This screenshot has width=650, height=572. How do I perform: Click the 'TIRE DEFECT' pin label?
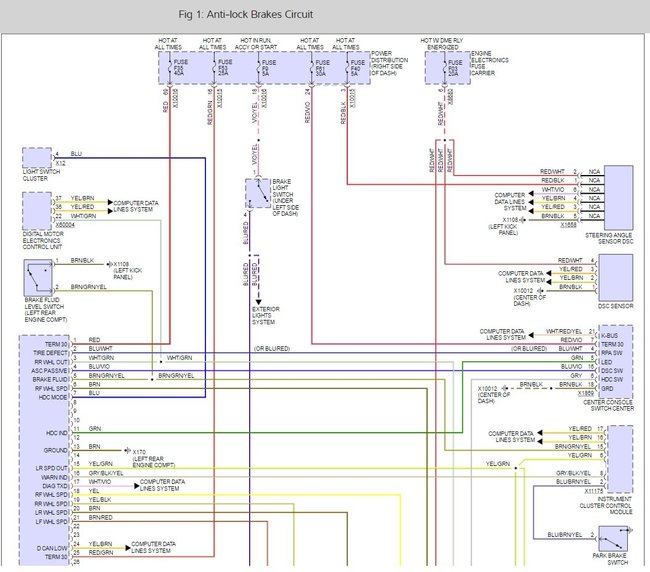pyautogui.click(x=51, y=353)
